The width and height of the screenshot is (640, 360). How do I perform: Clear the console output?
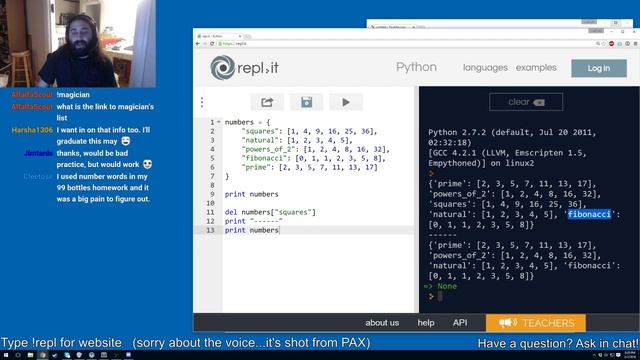coord(526,102)
